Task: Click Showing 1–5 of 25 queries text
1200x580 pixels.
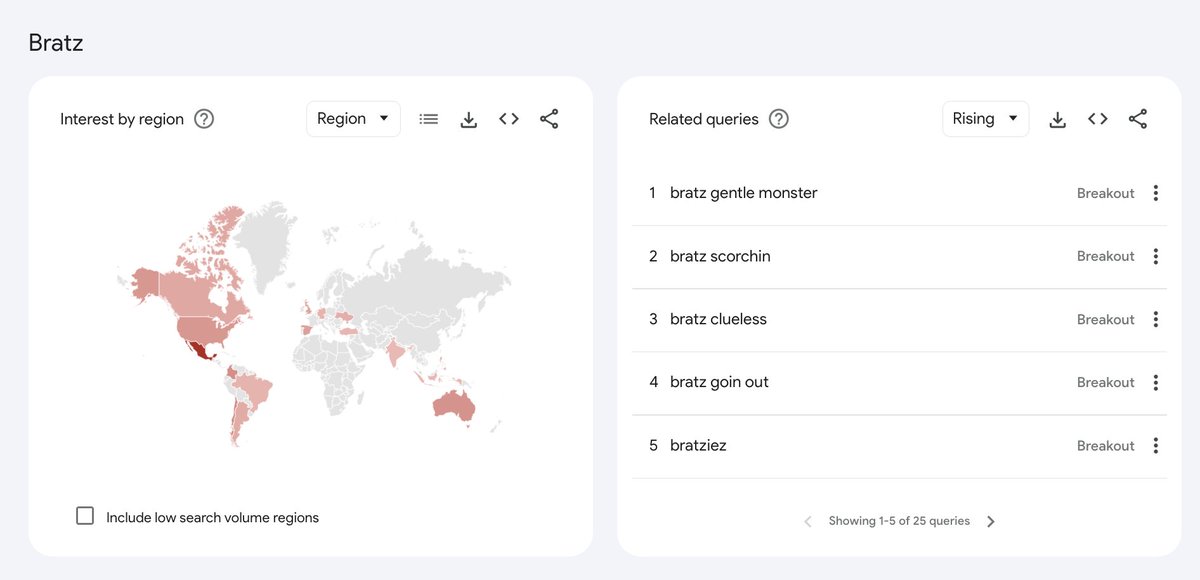Action: (899, 521)
